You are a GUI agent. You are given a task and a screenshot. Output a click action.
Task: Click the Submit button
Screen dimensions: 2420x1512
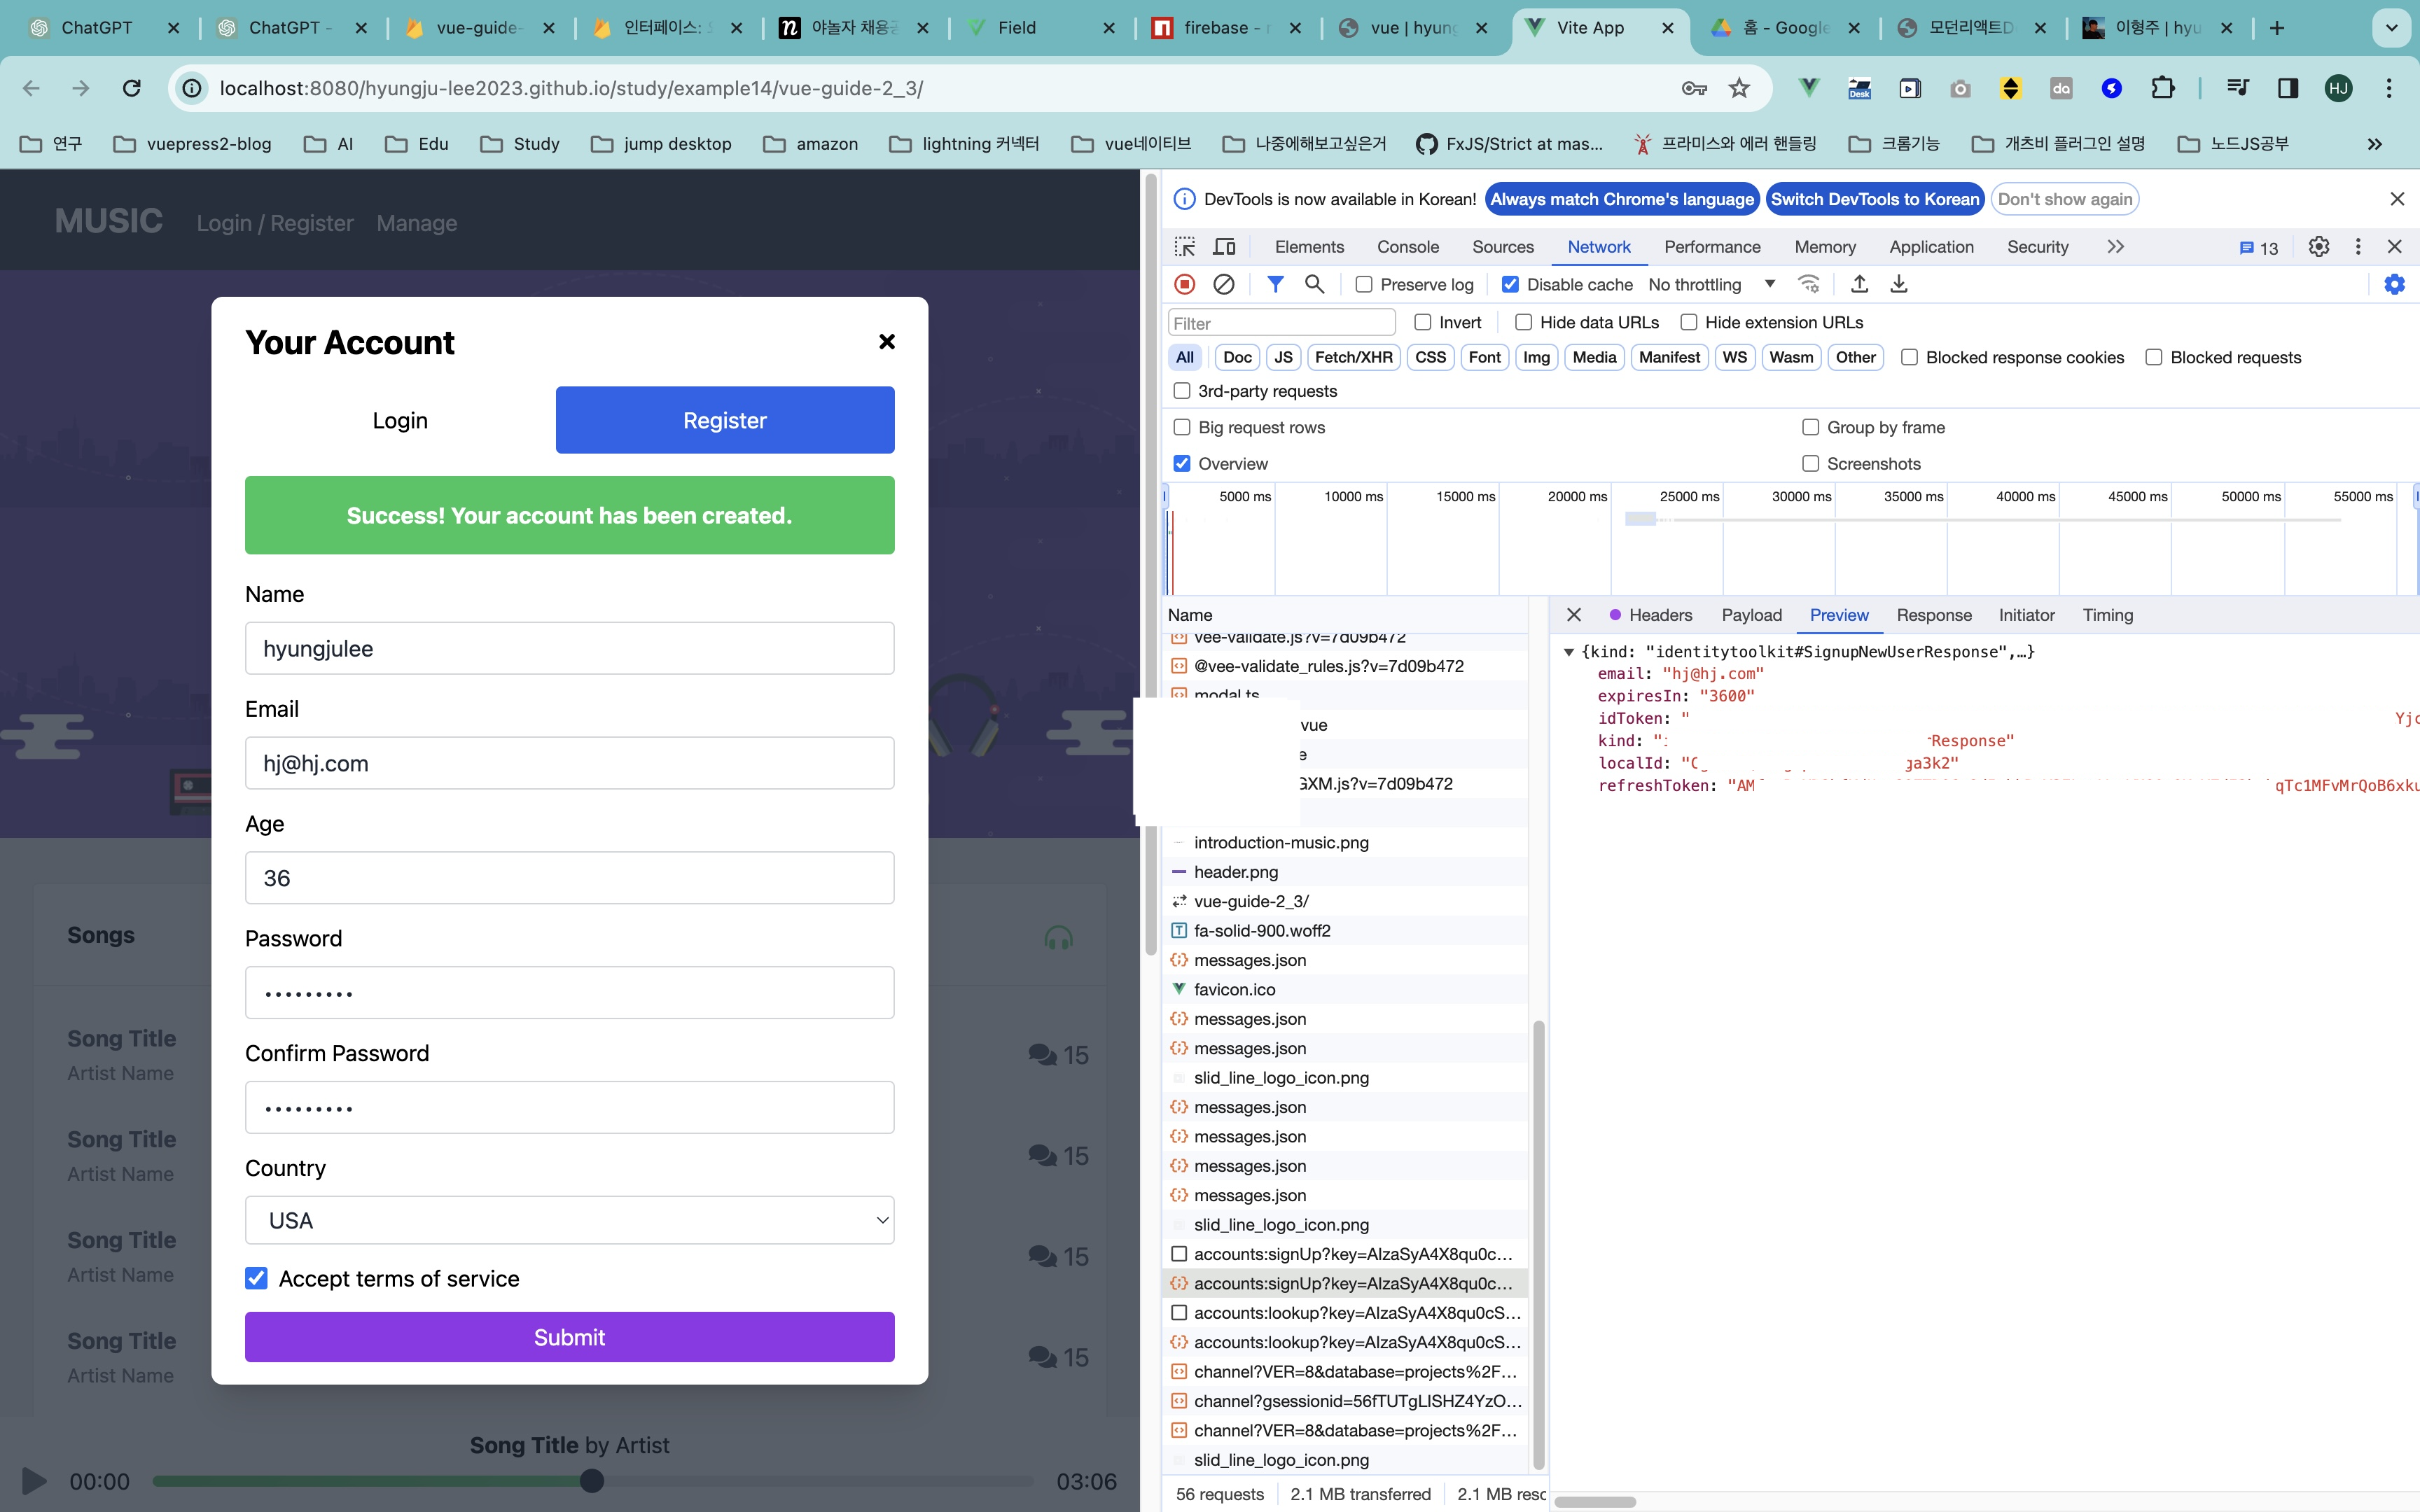(569, 1336)
